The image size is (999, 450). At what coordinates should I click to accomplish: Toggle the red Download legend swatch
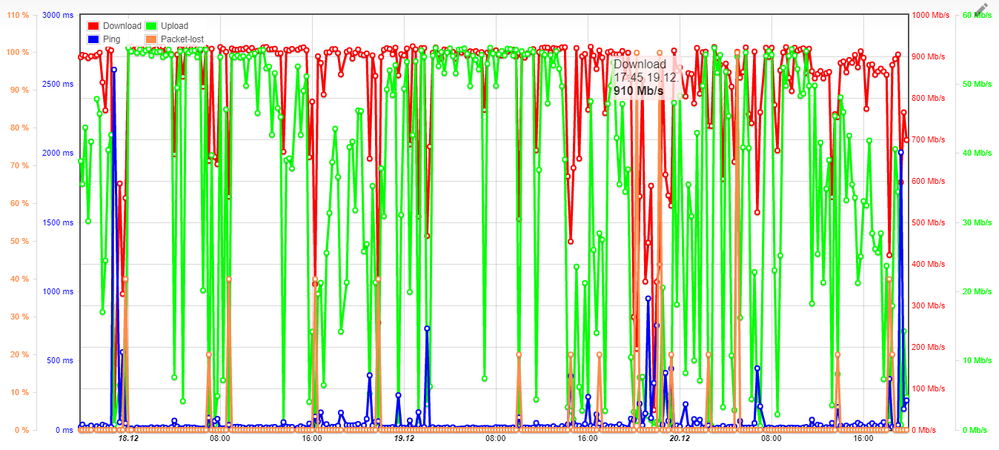click(x=94, y=26)
